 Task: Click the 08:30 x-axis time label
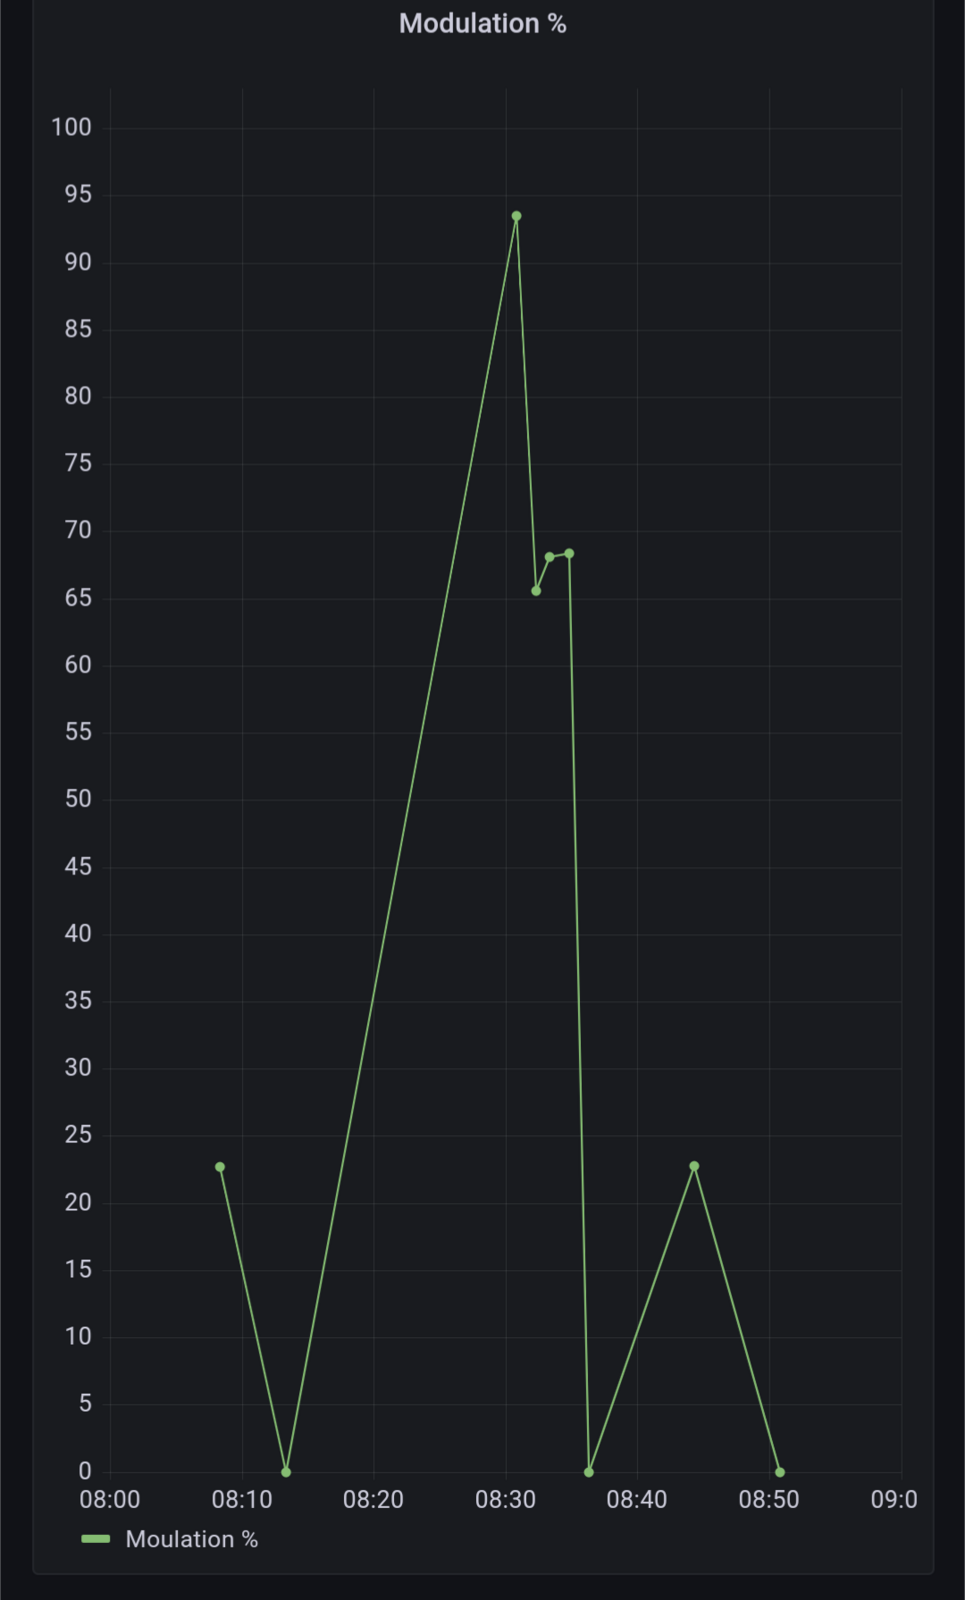coord(505,1500)
